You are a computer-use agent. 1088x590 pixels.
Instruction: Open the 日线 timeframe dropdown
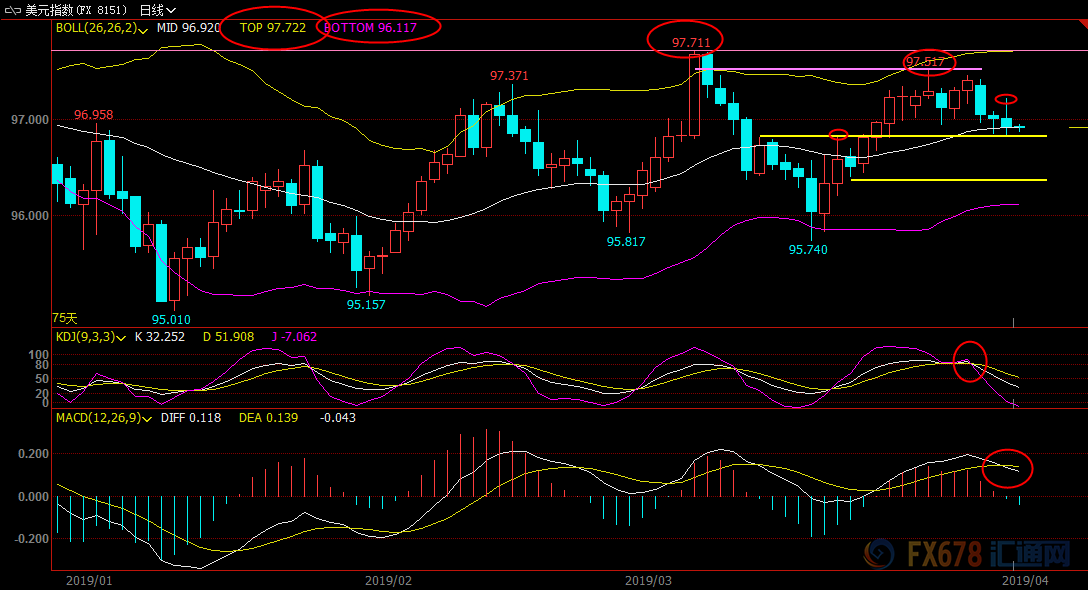pos(157,10)
